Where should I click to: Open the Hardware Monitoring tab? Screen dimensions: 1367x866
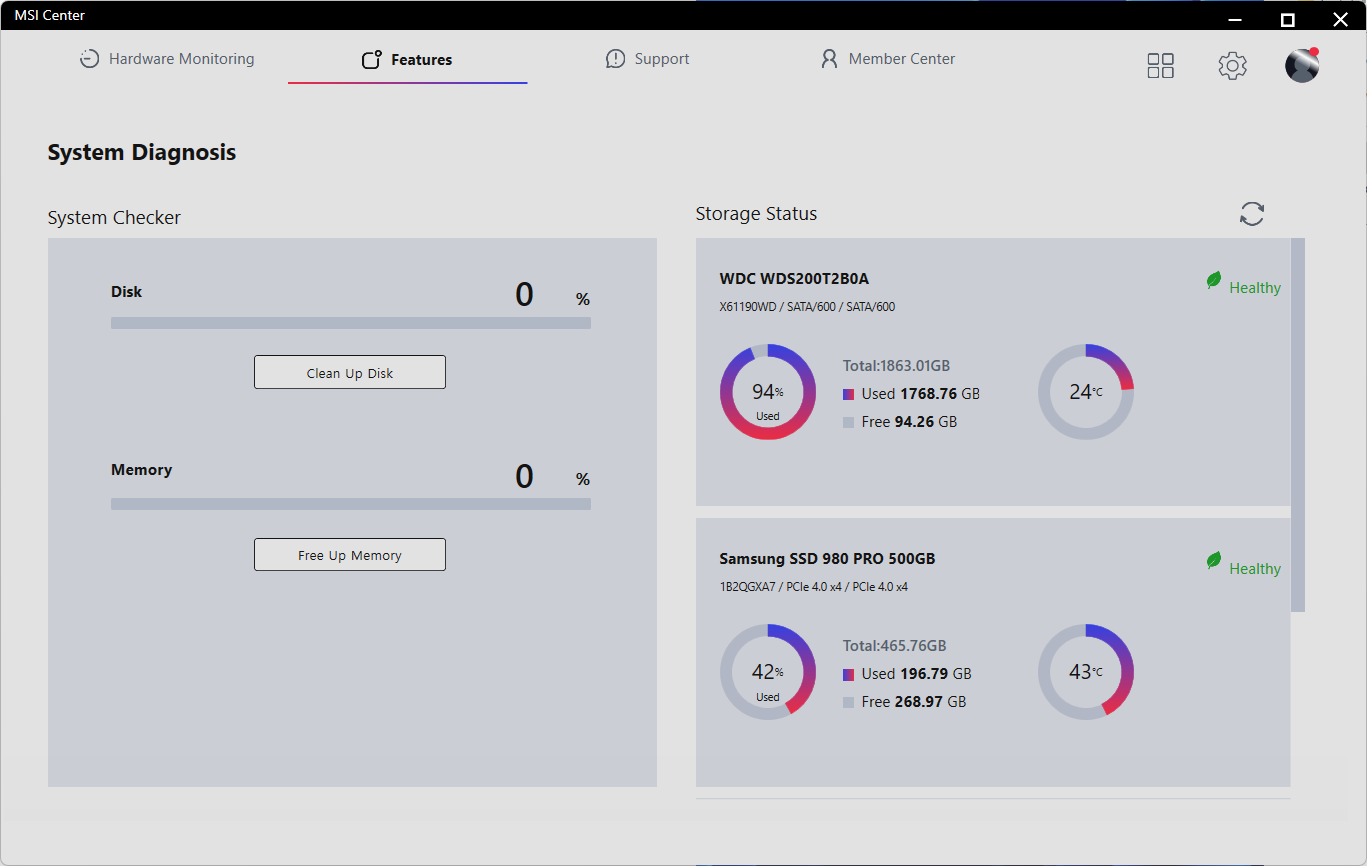coord(167,59)
